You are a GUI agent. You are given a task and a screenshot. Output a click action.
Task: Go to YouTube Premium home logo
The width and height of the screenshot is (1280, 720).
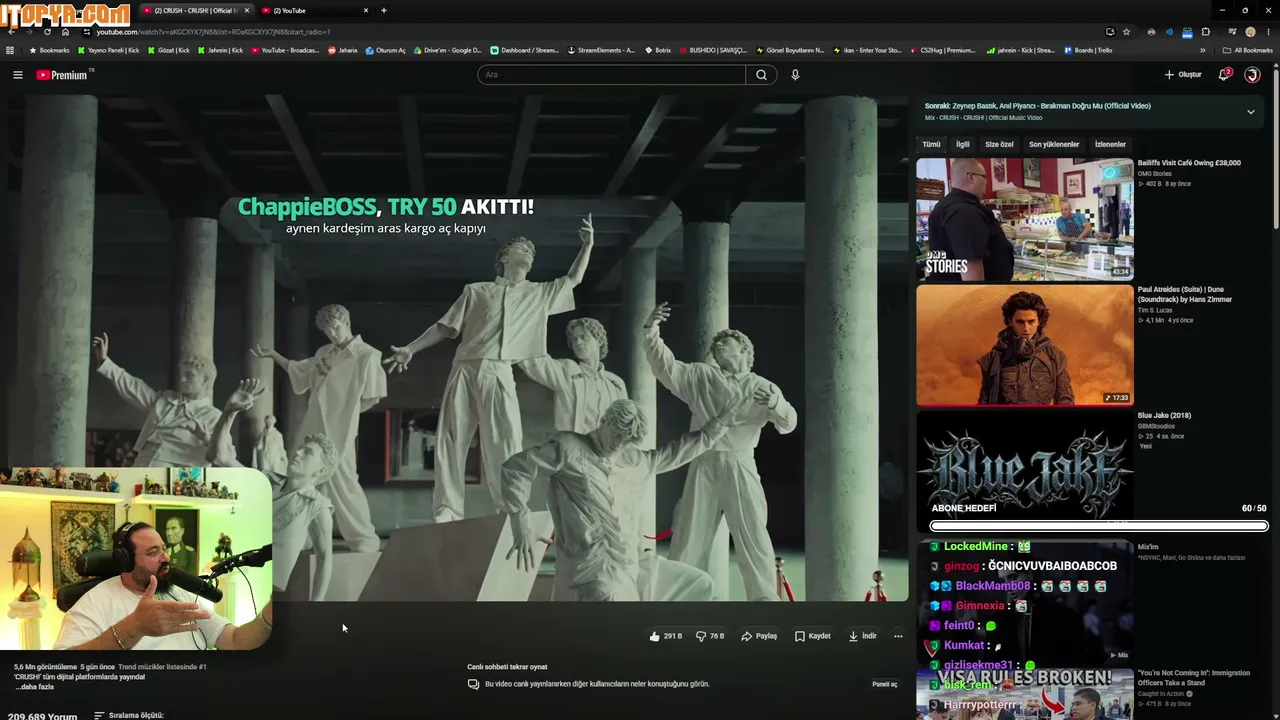point(62,75)
